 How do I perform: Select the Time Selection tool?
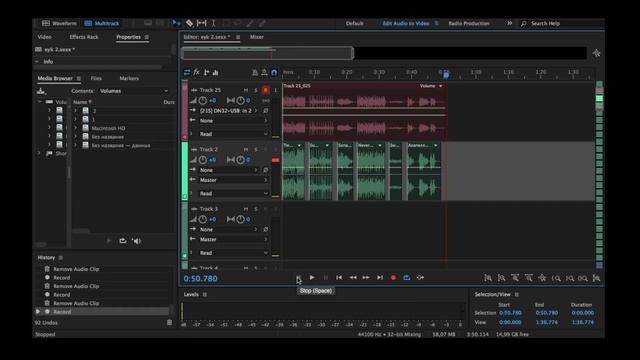coord(213,23)
